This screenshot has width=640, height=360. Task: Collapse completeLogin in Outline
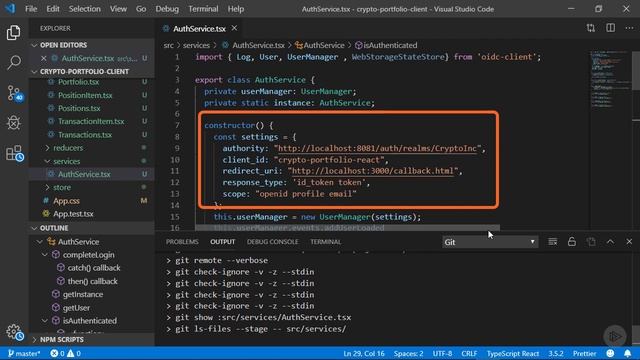[x=45, y=255]
